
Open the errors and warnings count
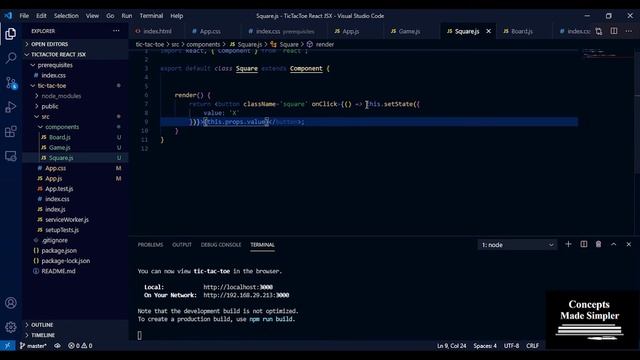point(80,346)
